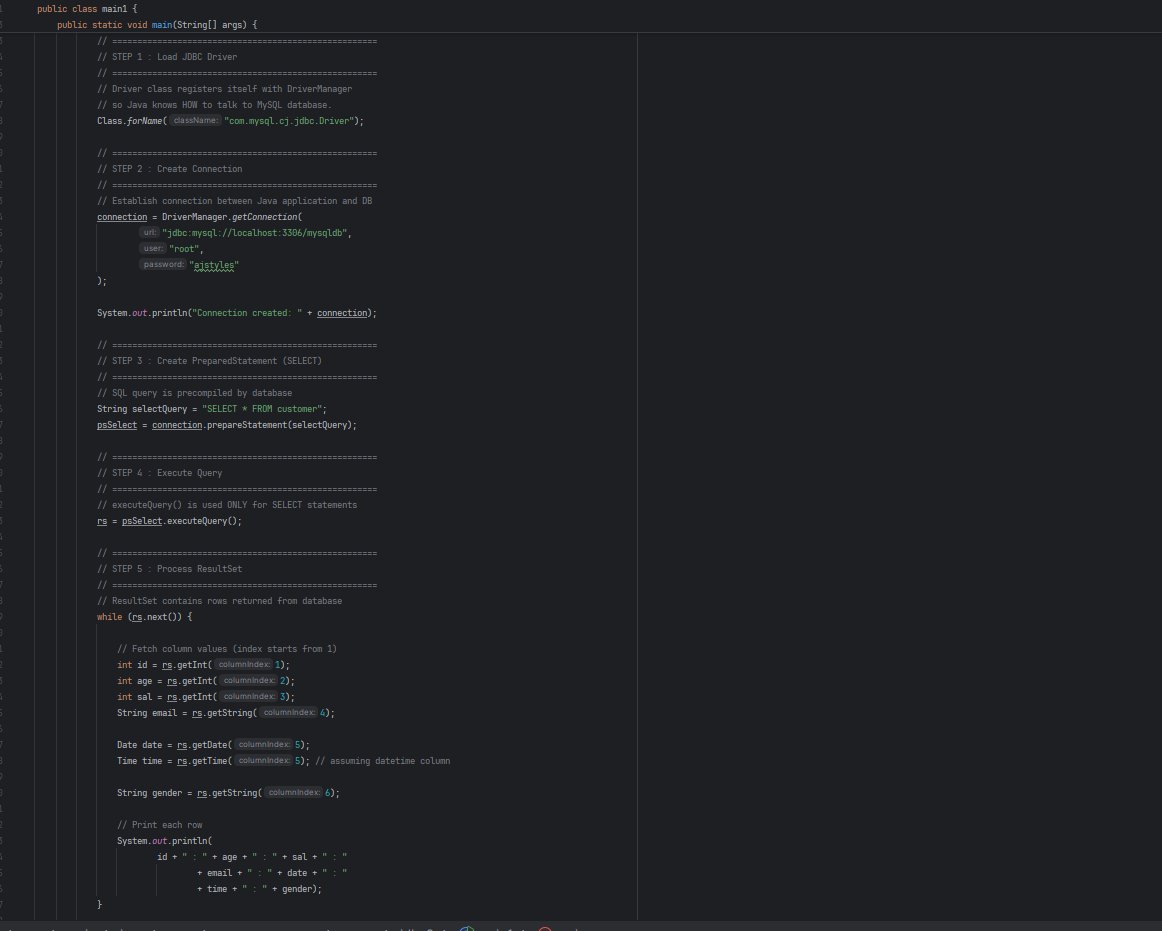
Task: Click the 'ResultSet contains rows returned' comment
Action: pos(219,601)
